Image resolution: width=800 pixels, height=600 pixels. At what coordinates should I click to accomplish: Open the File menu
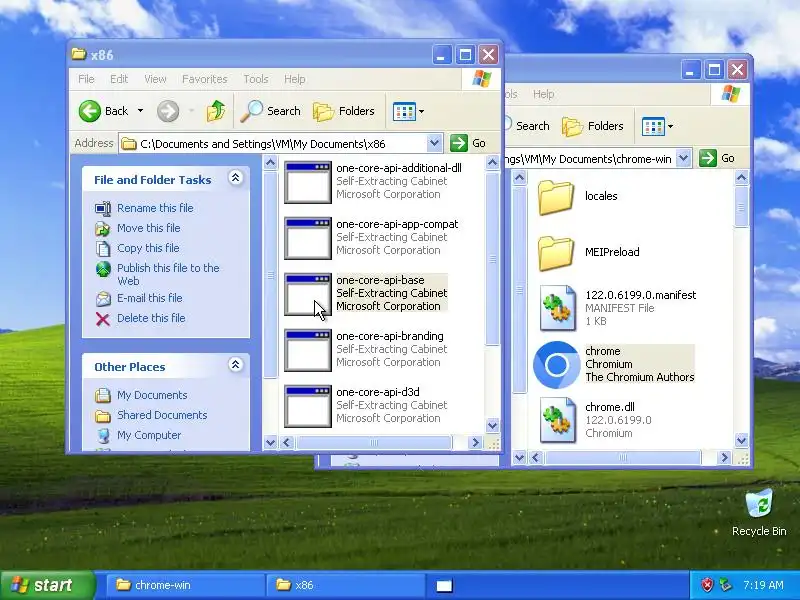86,79
